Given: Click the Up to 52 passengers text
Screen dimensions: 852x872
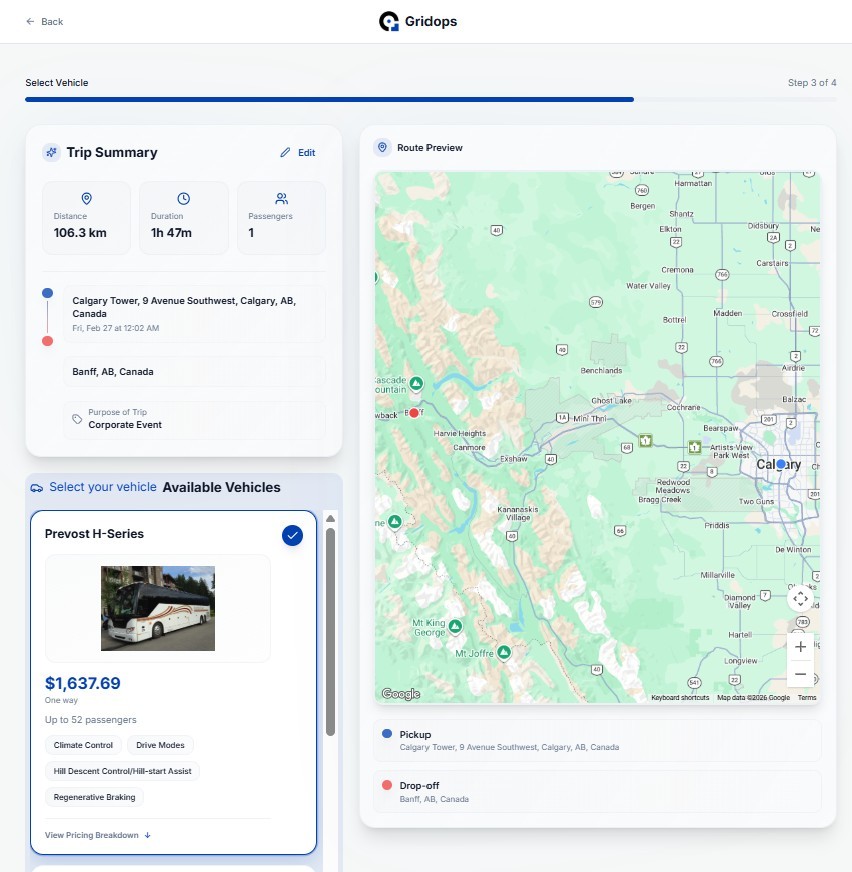Looking at the screenshot, I should point(91,720).
